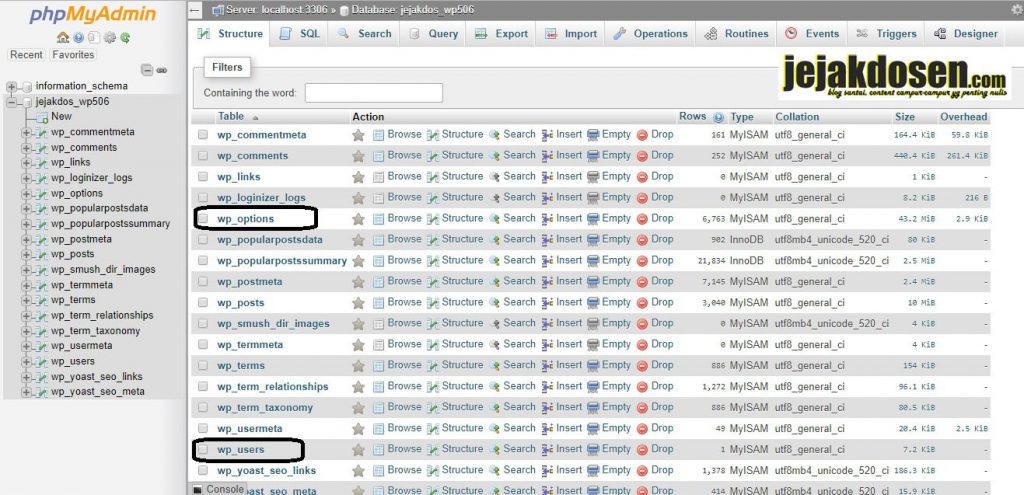The width and height of the screenshot is (1024, 495).
Task: Click Server: localhost:3306 breadcrumb link
Action: pyautogui.click(x=278, y=10)
